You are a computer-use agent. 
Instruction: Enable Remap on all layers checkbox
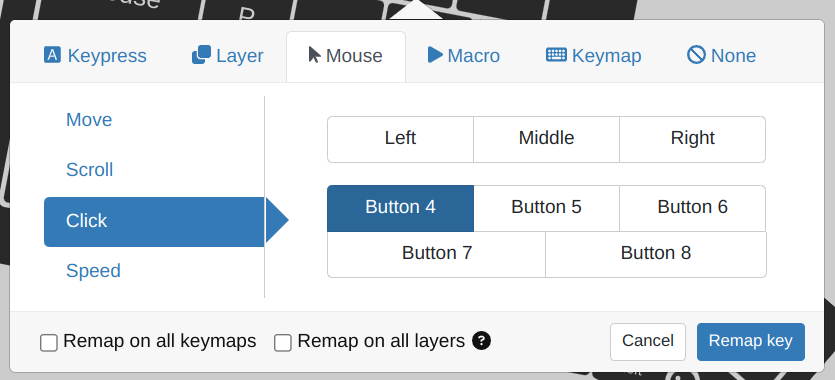(283, 343)
